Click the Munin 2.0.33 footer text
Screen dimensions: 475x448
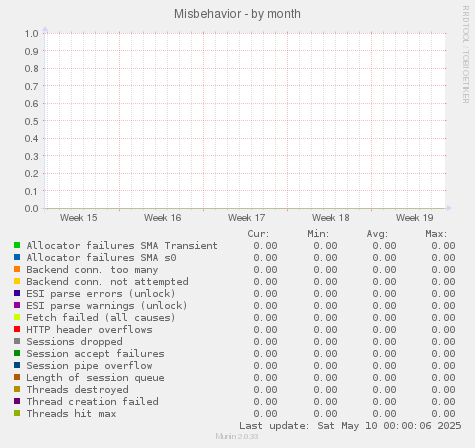coord(237,436)
